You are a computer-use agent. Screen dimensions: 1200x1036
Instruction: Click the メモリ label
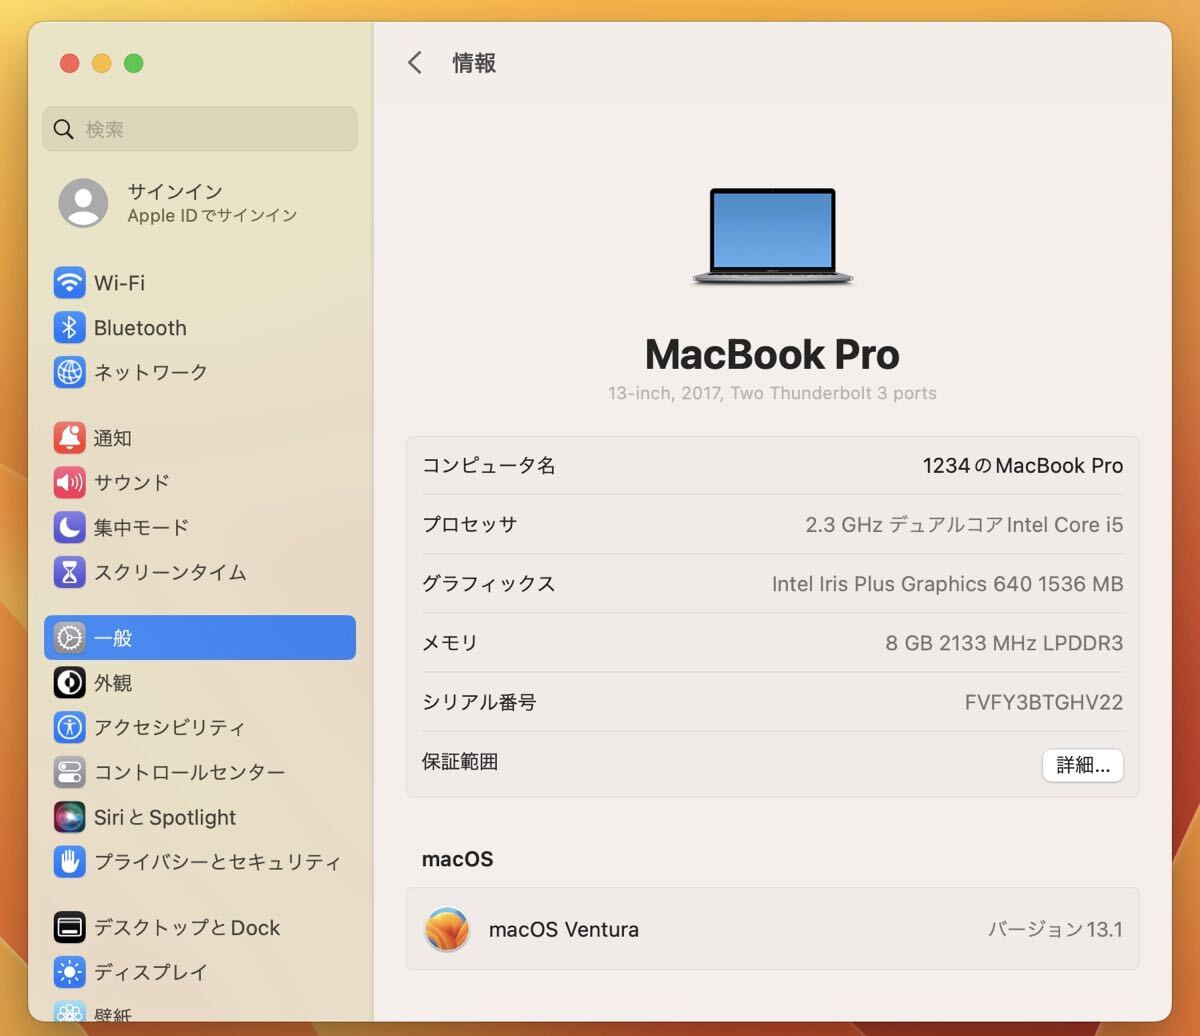tap(450, 643)
